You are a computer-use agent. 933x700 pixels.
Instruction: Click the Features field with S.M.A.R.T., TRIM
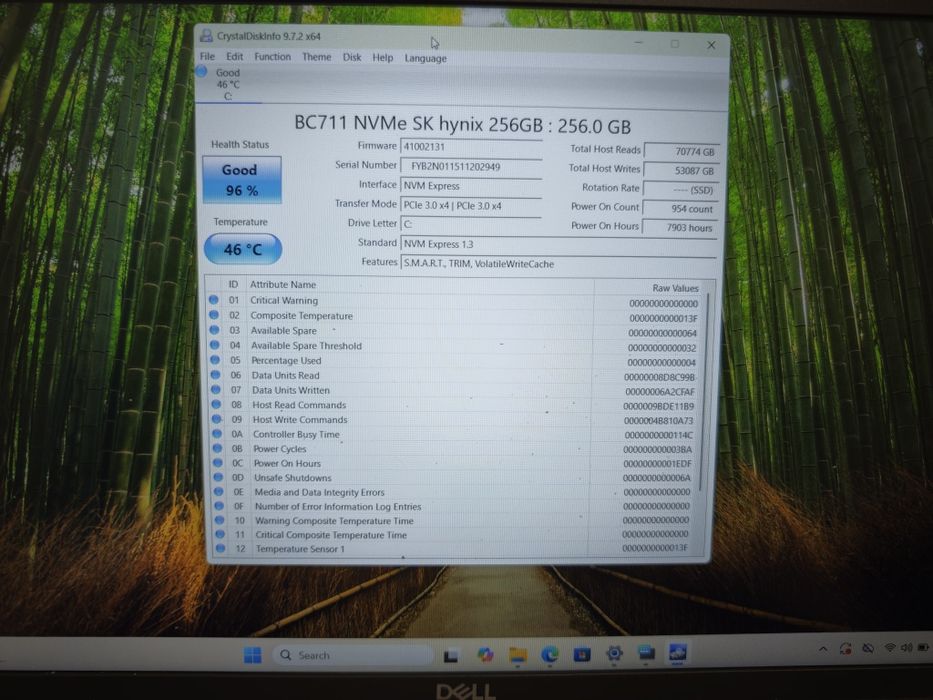click(x=558, y=264)
